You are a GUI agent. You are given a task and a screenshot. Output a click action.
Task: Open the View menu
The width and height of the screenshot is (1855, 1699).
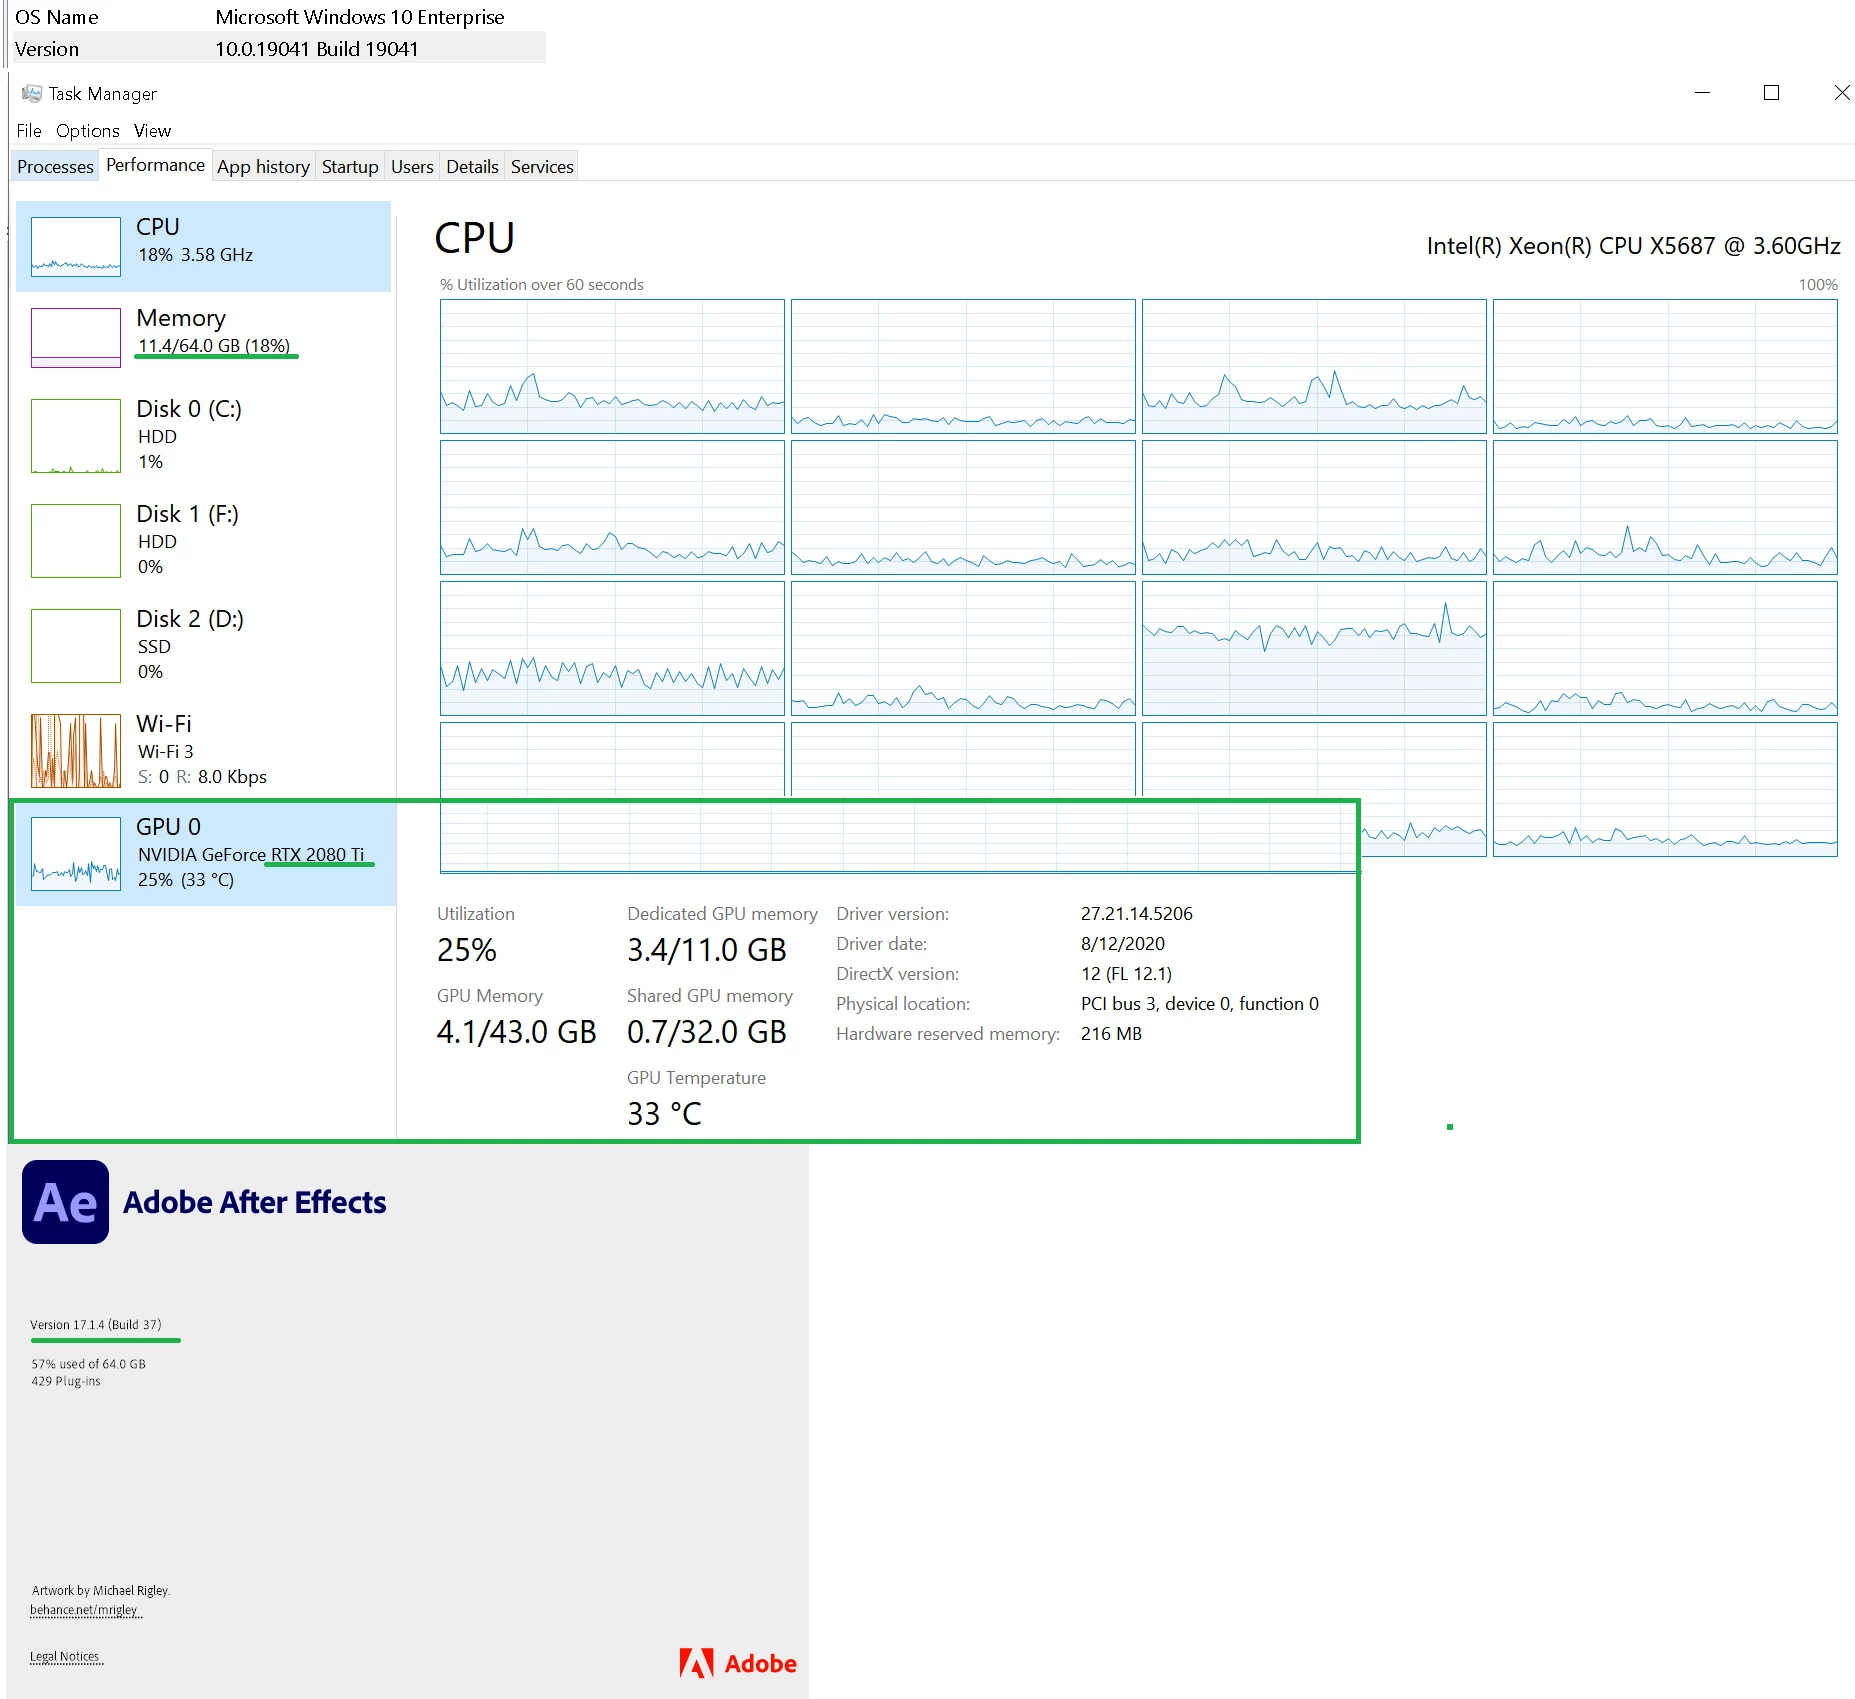coord(152,131)
